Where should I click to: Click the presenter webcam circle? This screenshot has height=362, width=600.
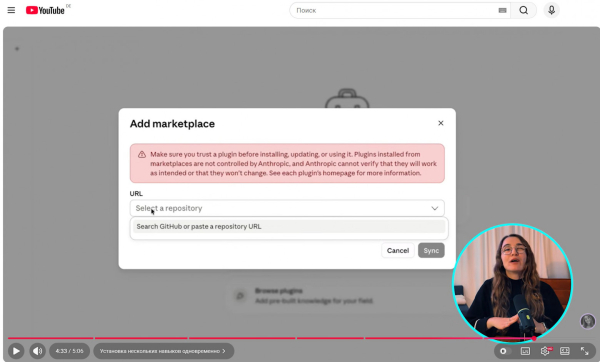512,283
